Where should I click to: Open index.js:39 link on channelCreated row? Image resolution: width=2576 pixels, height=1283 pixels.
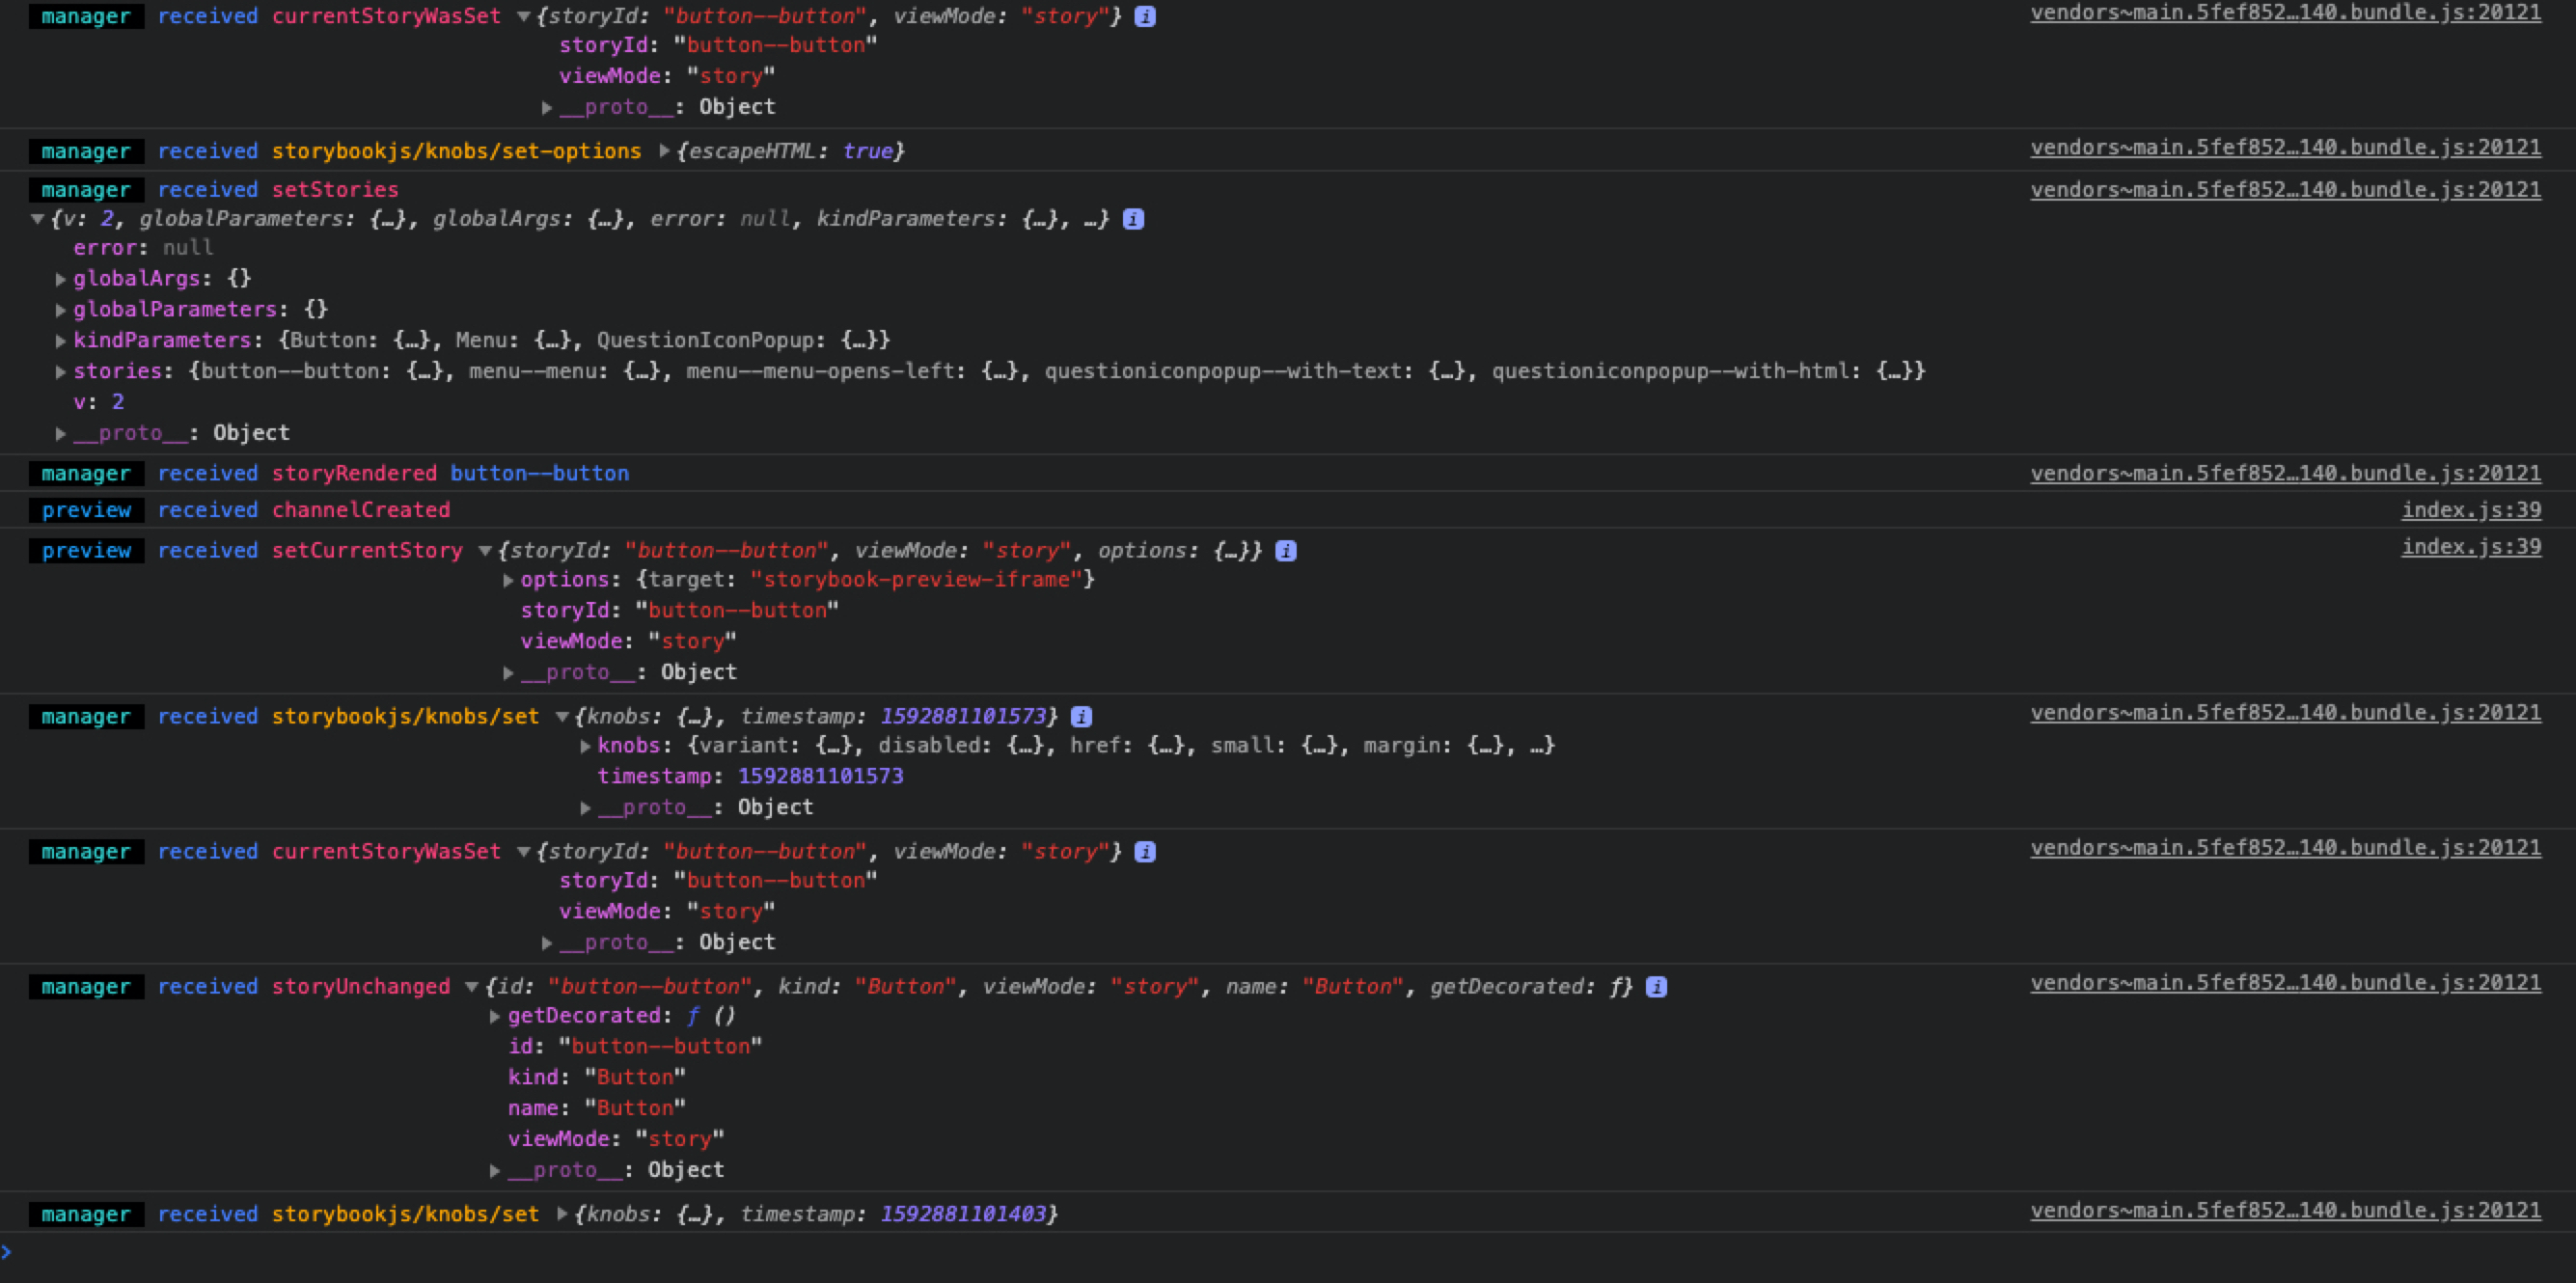coord(2470,510)
